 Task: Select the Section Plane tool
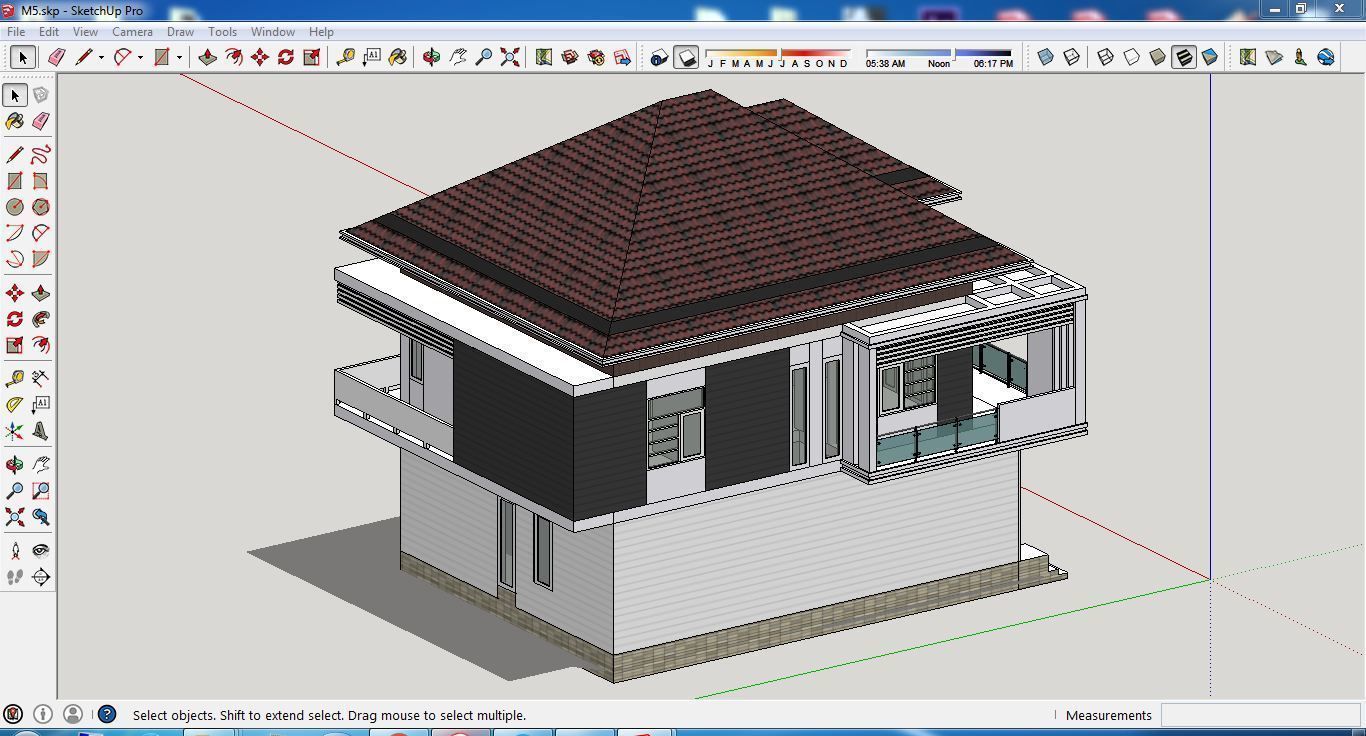(41, 577)
